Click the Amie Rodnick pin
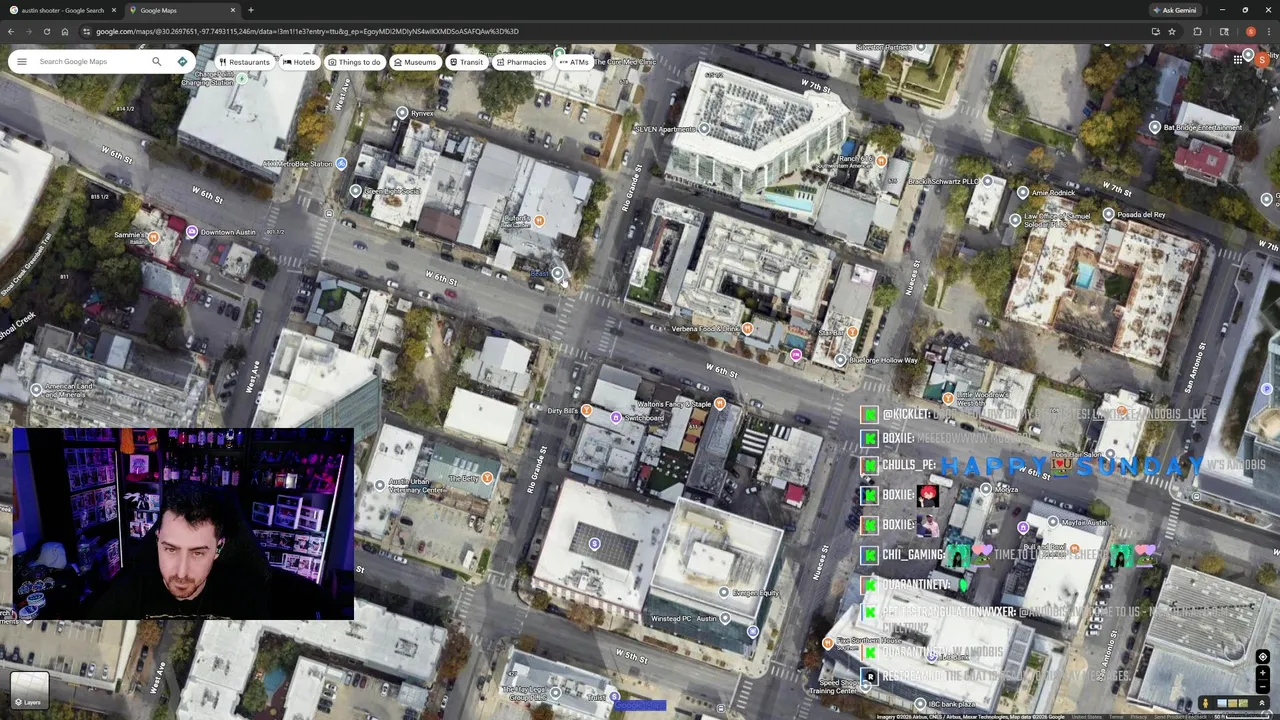 pos(1022,192)
